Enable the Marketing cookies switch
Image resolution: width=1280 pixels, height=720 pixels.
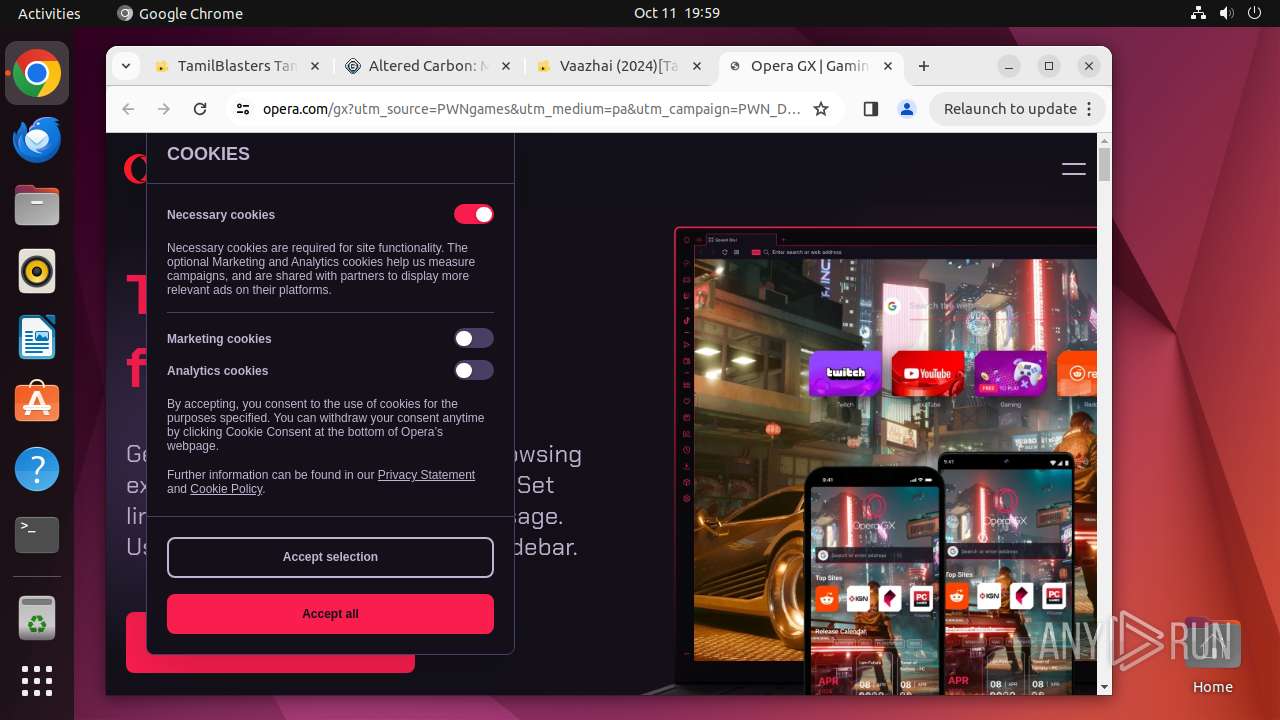[474, 339]
